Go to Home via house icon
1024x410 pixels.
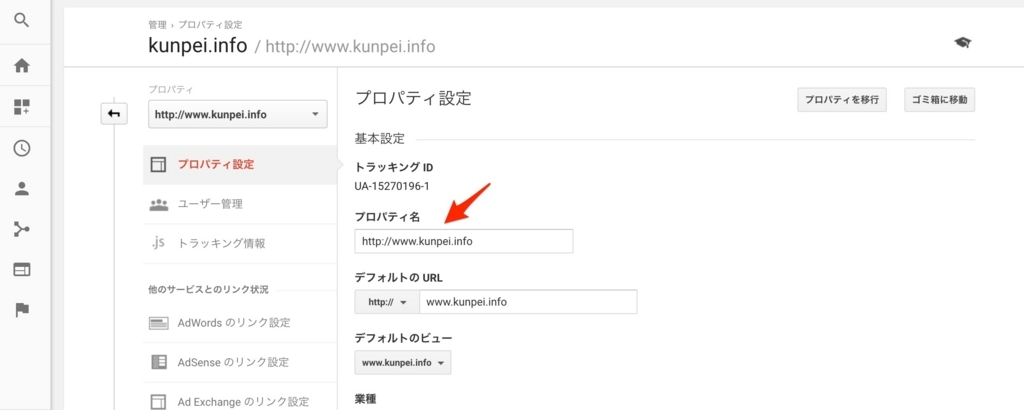click(x=22, y=65)
